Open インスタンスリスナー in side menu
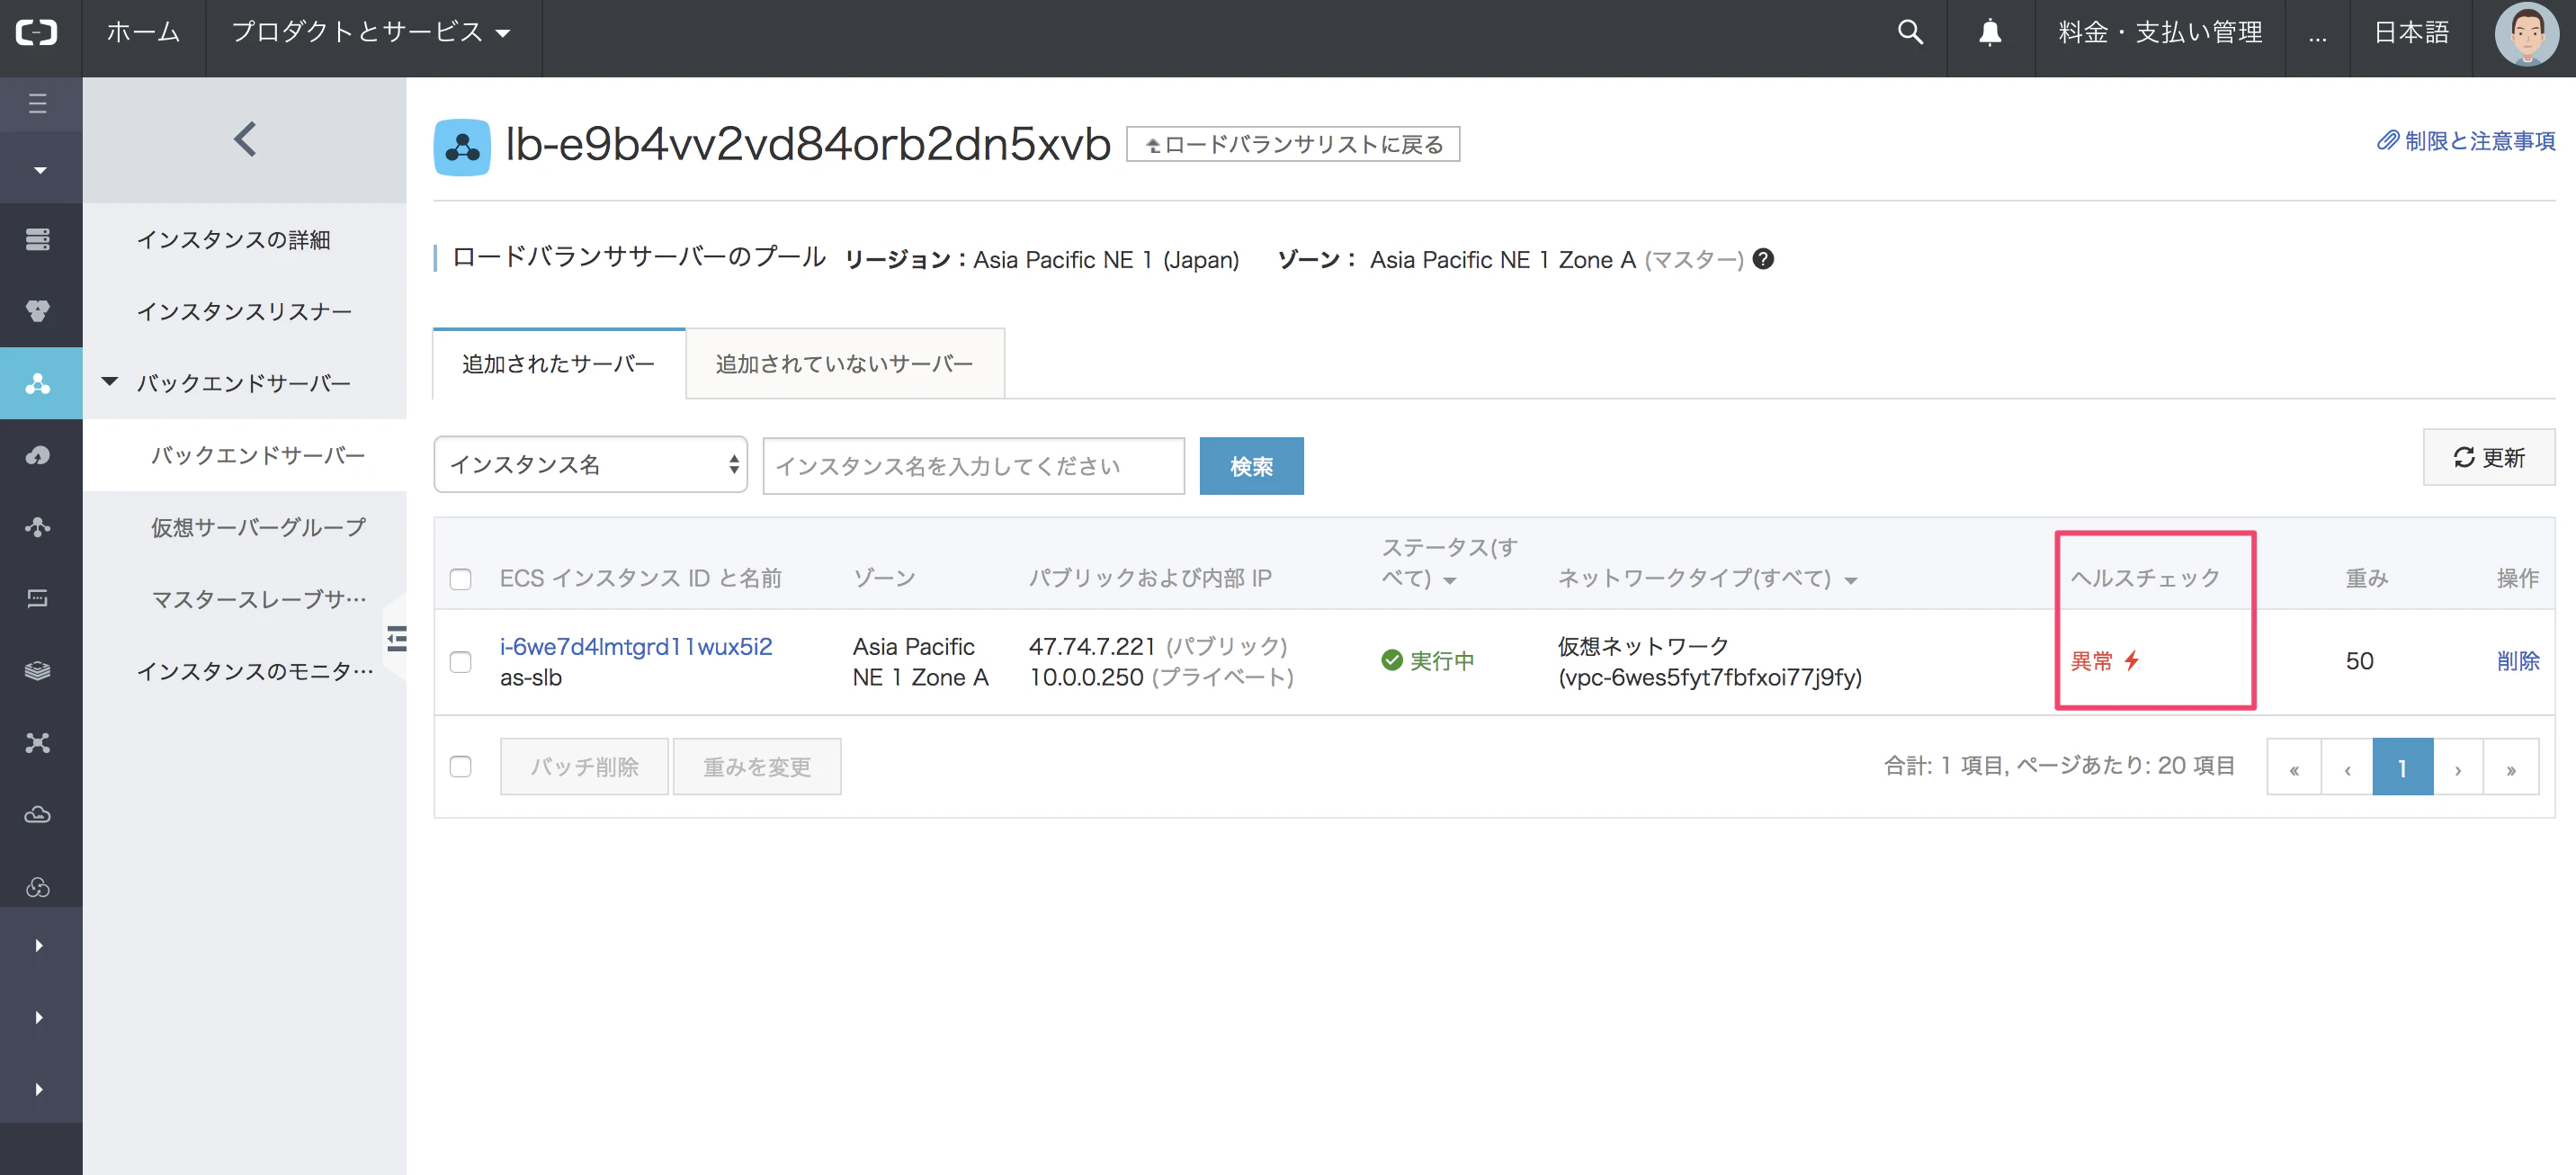Screen dimensions: 2576x1175 (244, 312)
